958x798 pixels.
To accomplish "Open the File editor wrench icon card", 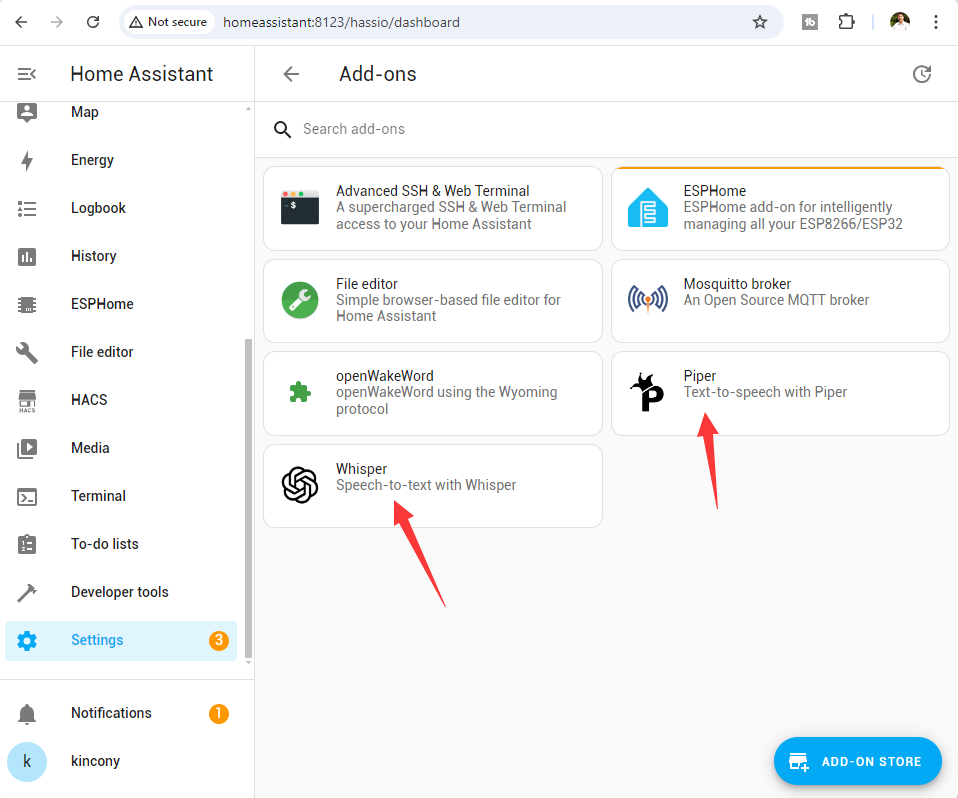I will (299, 300).
